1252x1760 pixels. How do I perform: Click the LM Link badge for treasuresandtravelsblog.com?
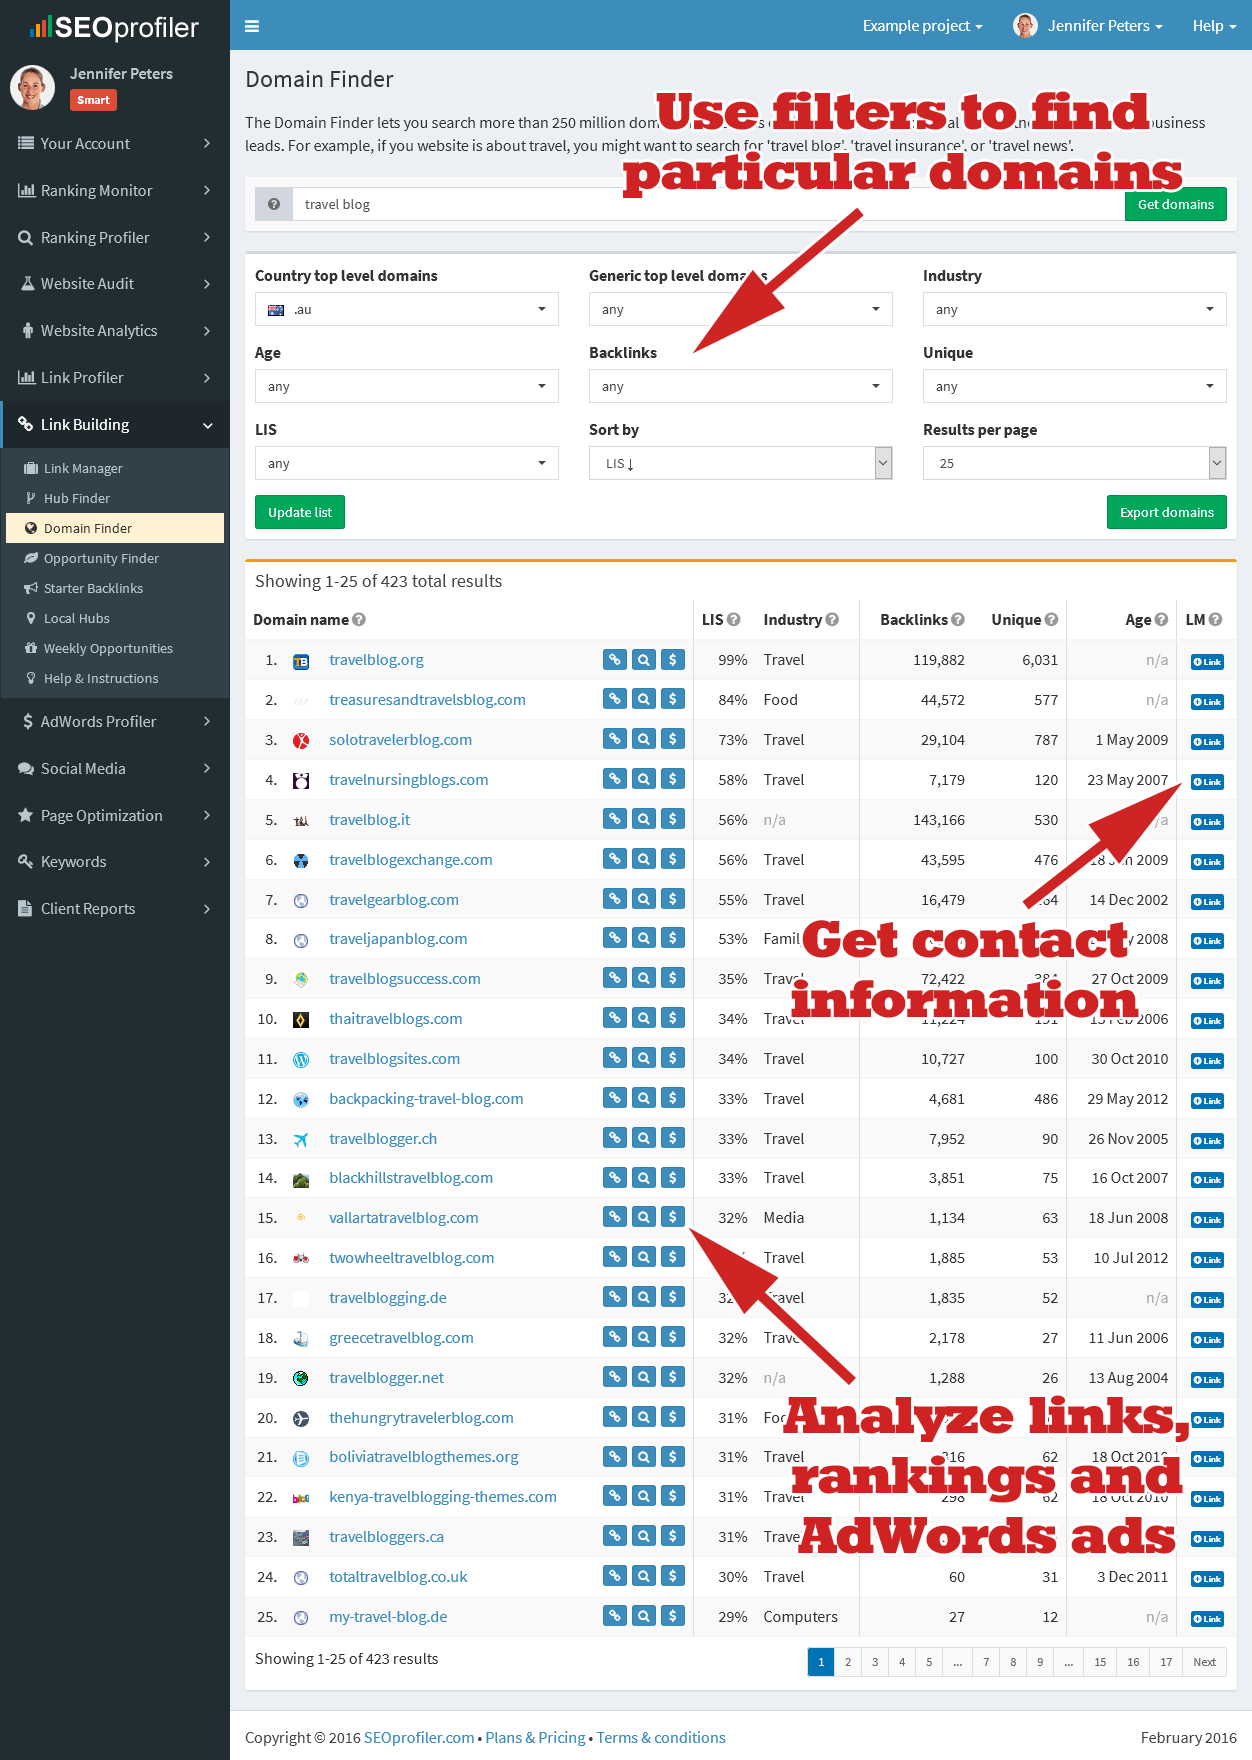click(x=1207, y=701)
